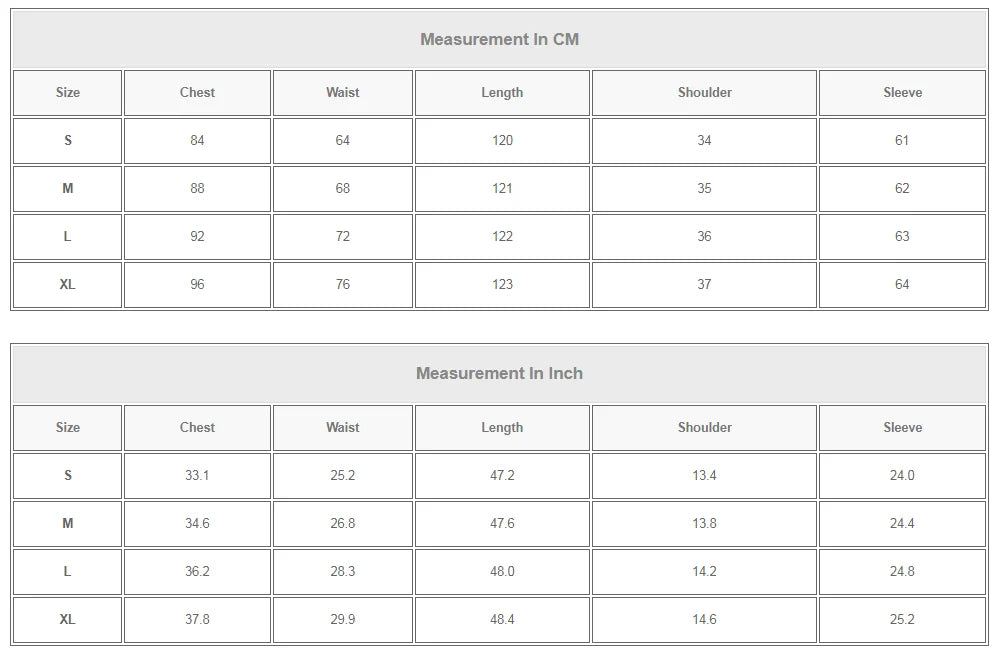Click the Sleeve header in CM table
Image resolution: width=999 pixels, height=660 pixels.
click(x=902, y=93)
